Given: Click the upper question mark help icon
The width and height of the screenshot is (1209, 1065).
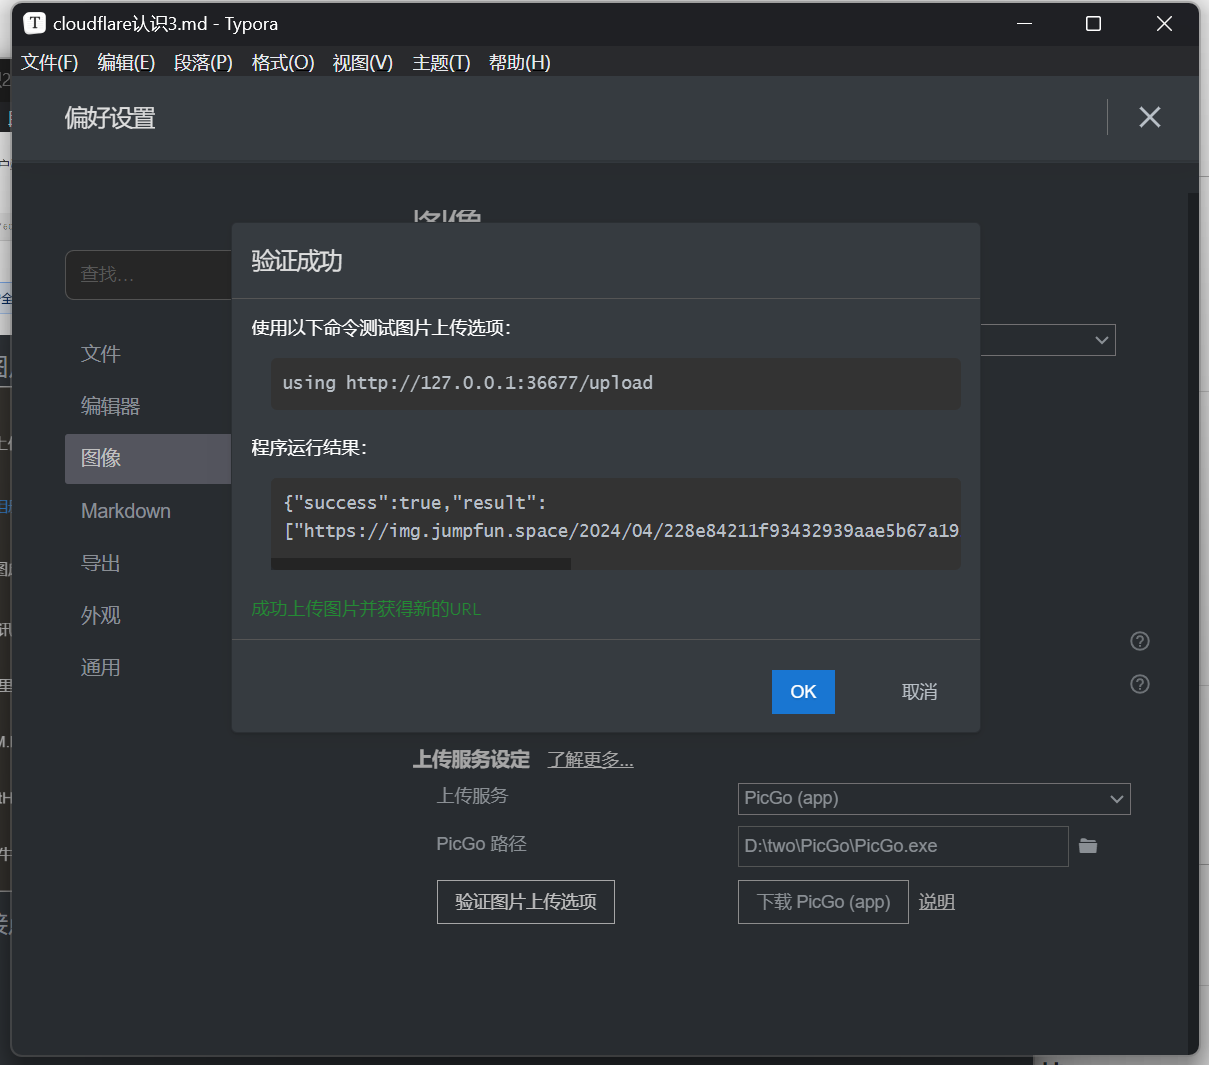Looking at the screenshot, I should click(1139, 641).
